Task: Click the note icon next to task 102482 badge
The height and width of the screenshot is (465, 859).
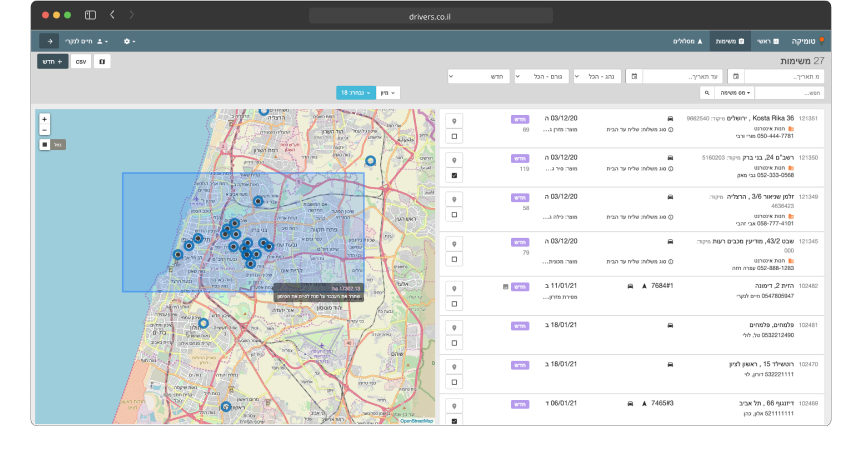Action: click(505, 287)
